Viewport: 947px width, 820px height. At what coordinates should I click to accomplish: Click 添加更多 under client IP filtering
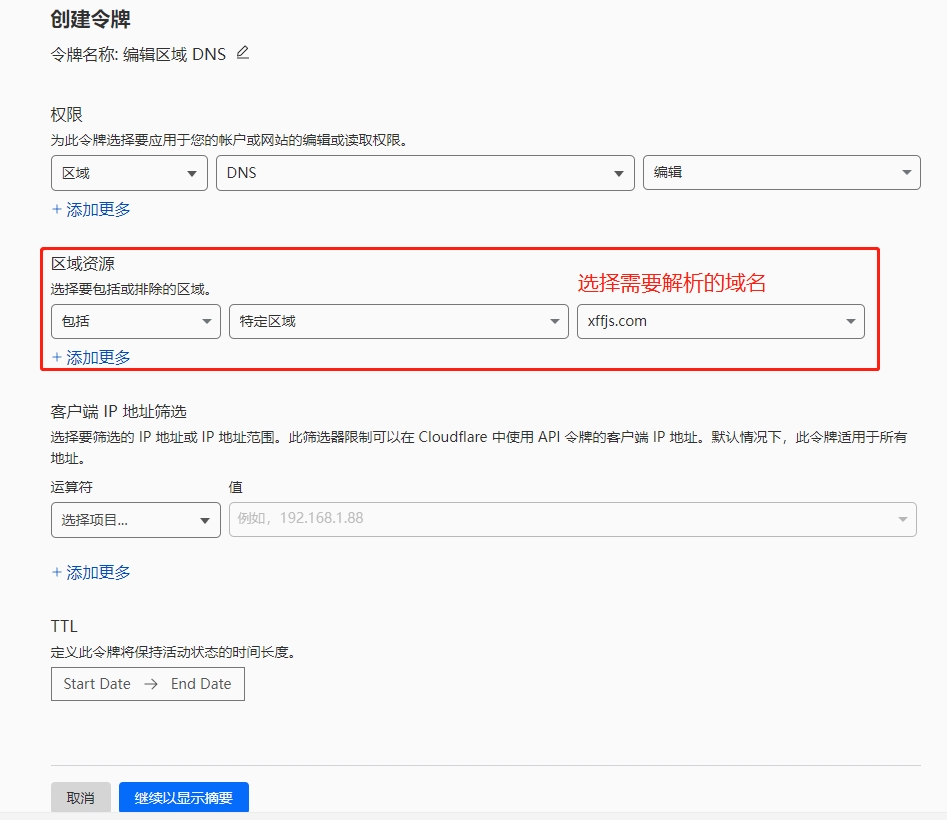pos(91,573)
